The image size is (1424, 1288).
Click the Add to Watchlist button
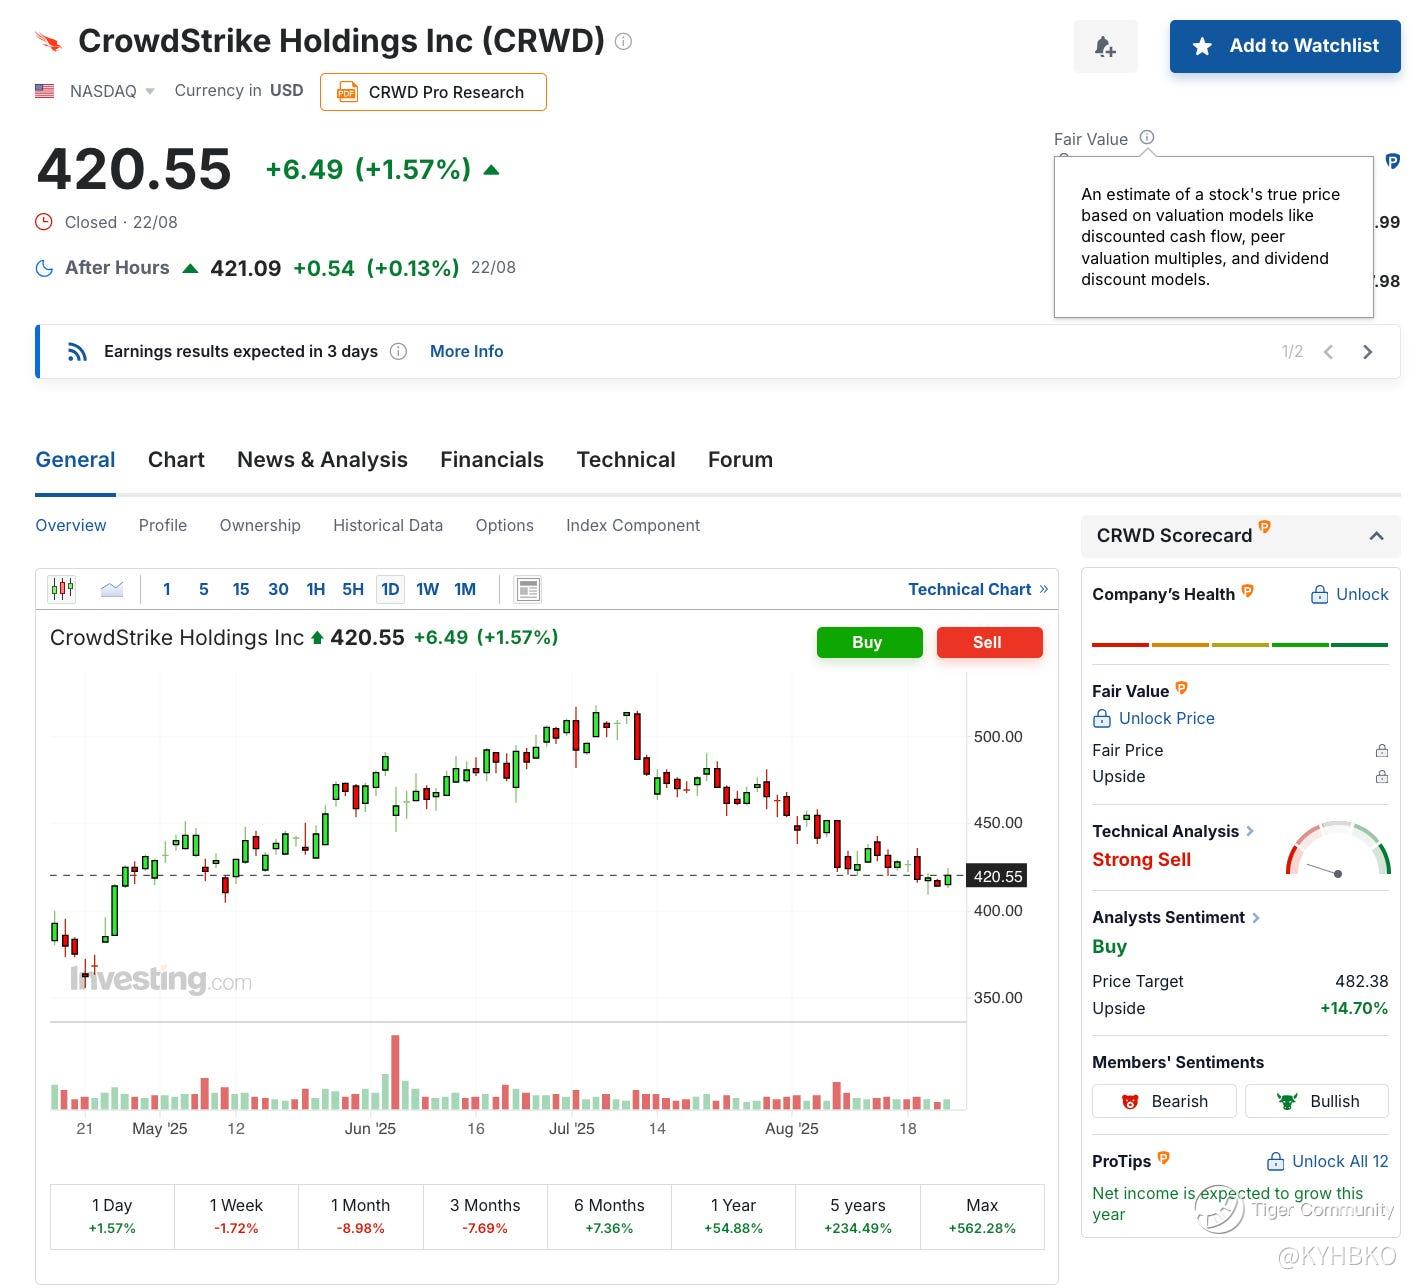pos(1285,46)
